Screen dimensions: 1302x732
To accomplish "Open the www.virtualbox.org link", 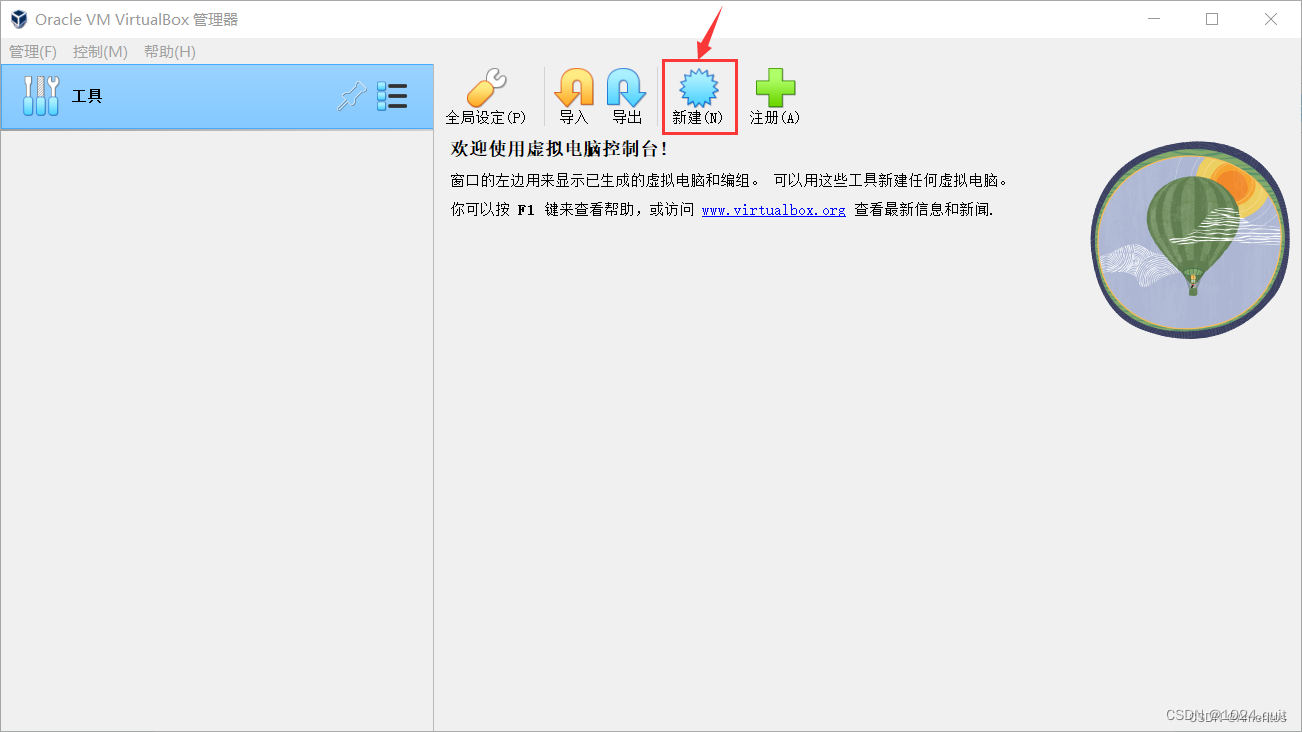I will pos(773,210).
